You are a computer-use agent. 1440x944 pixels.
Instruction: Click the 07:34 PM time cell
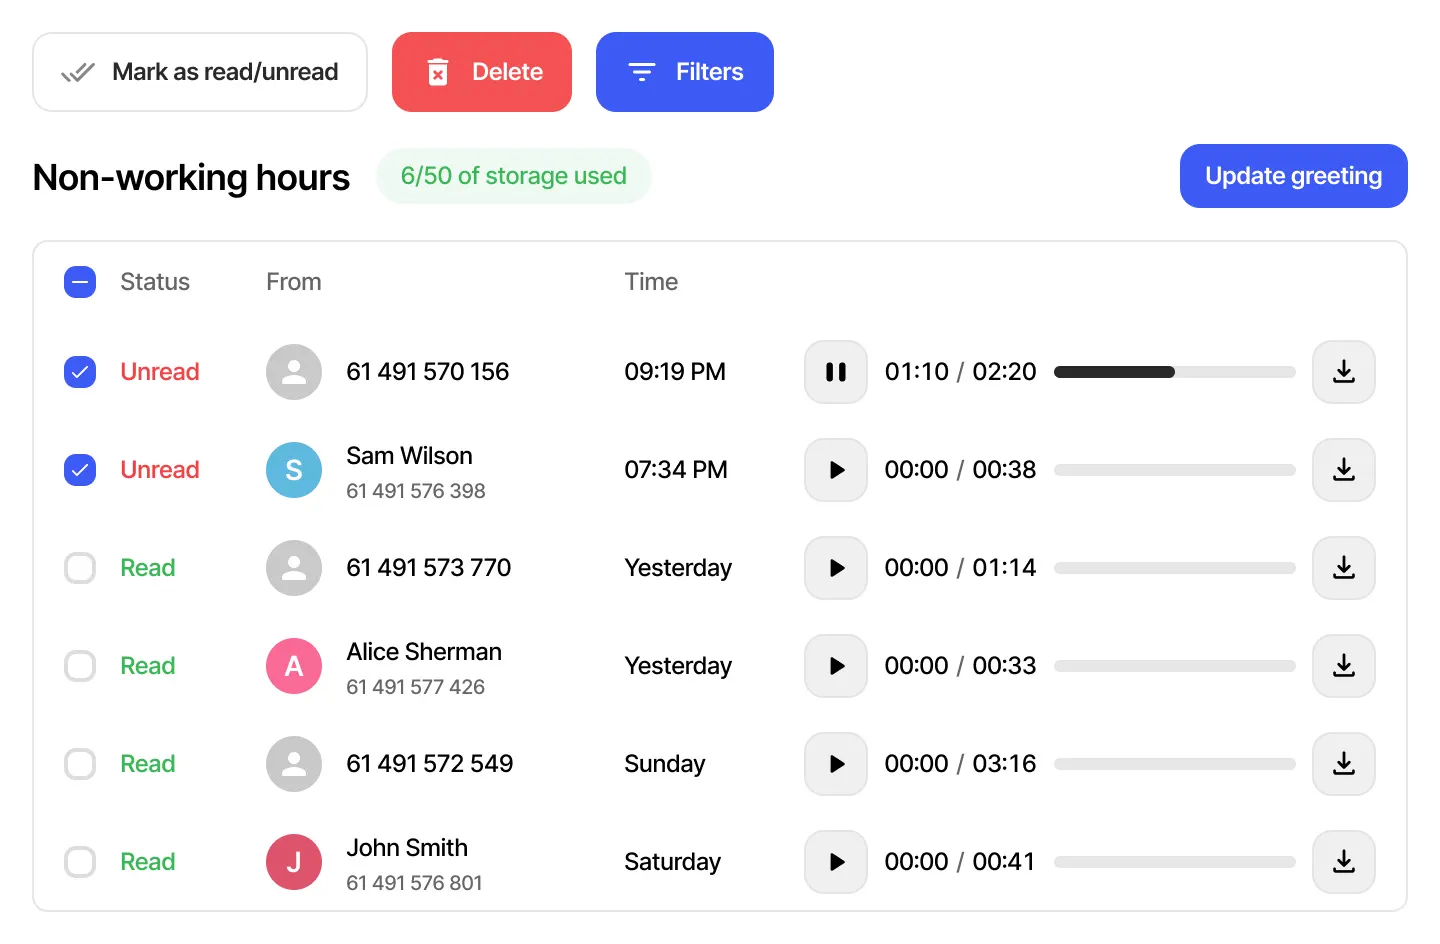coord(676,470)
